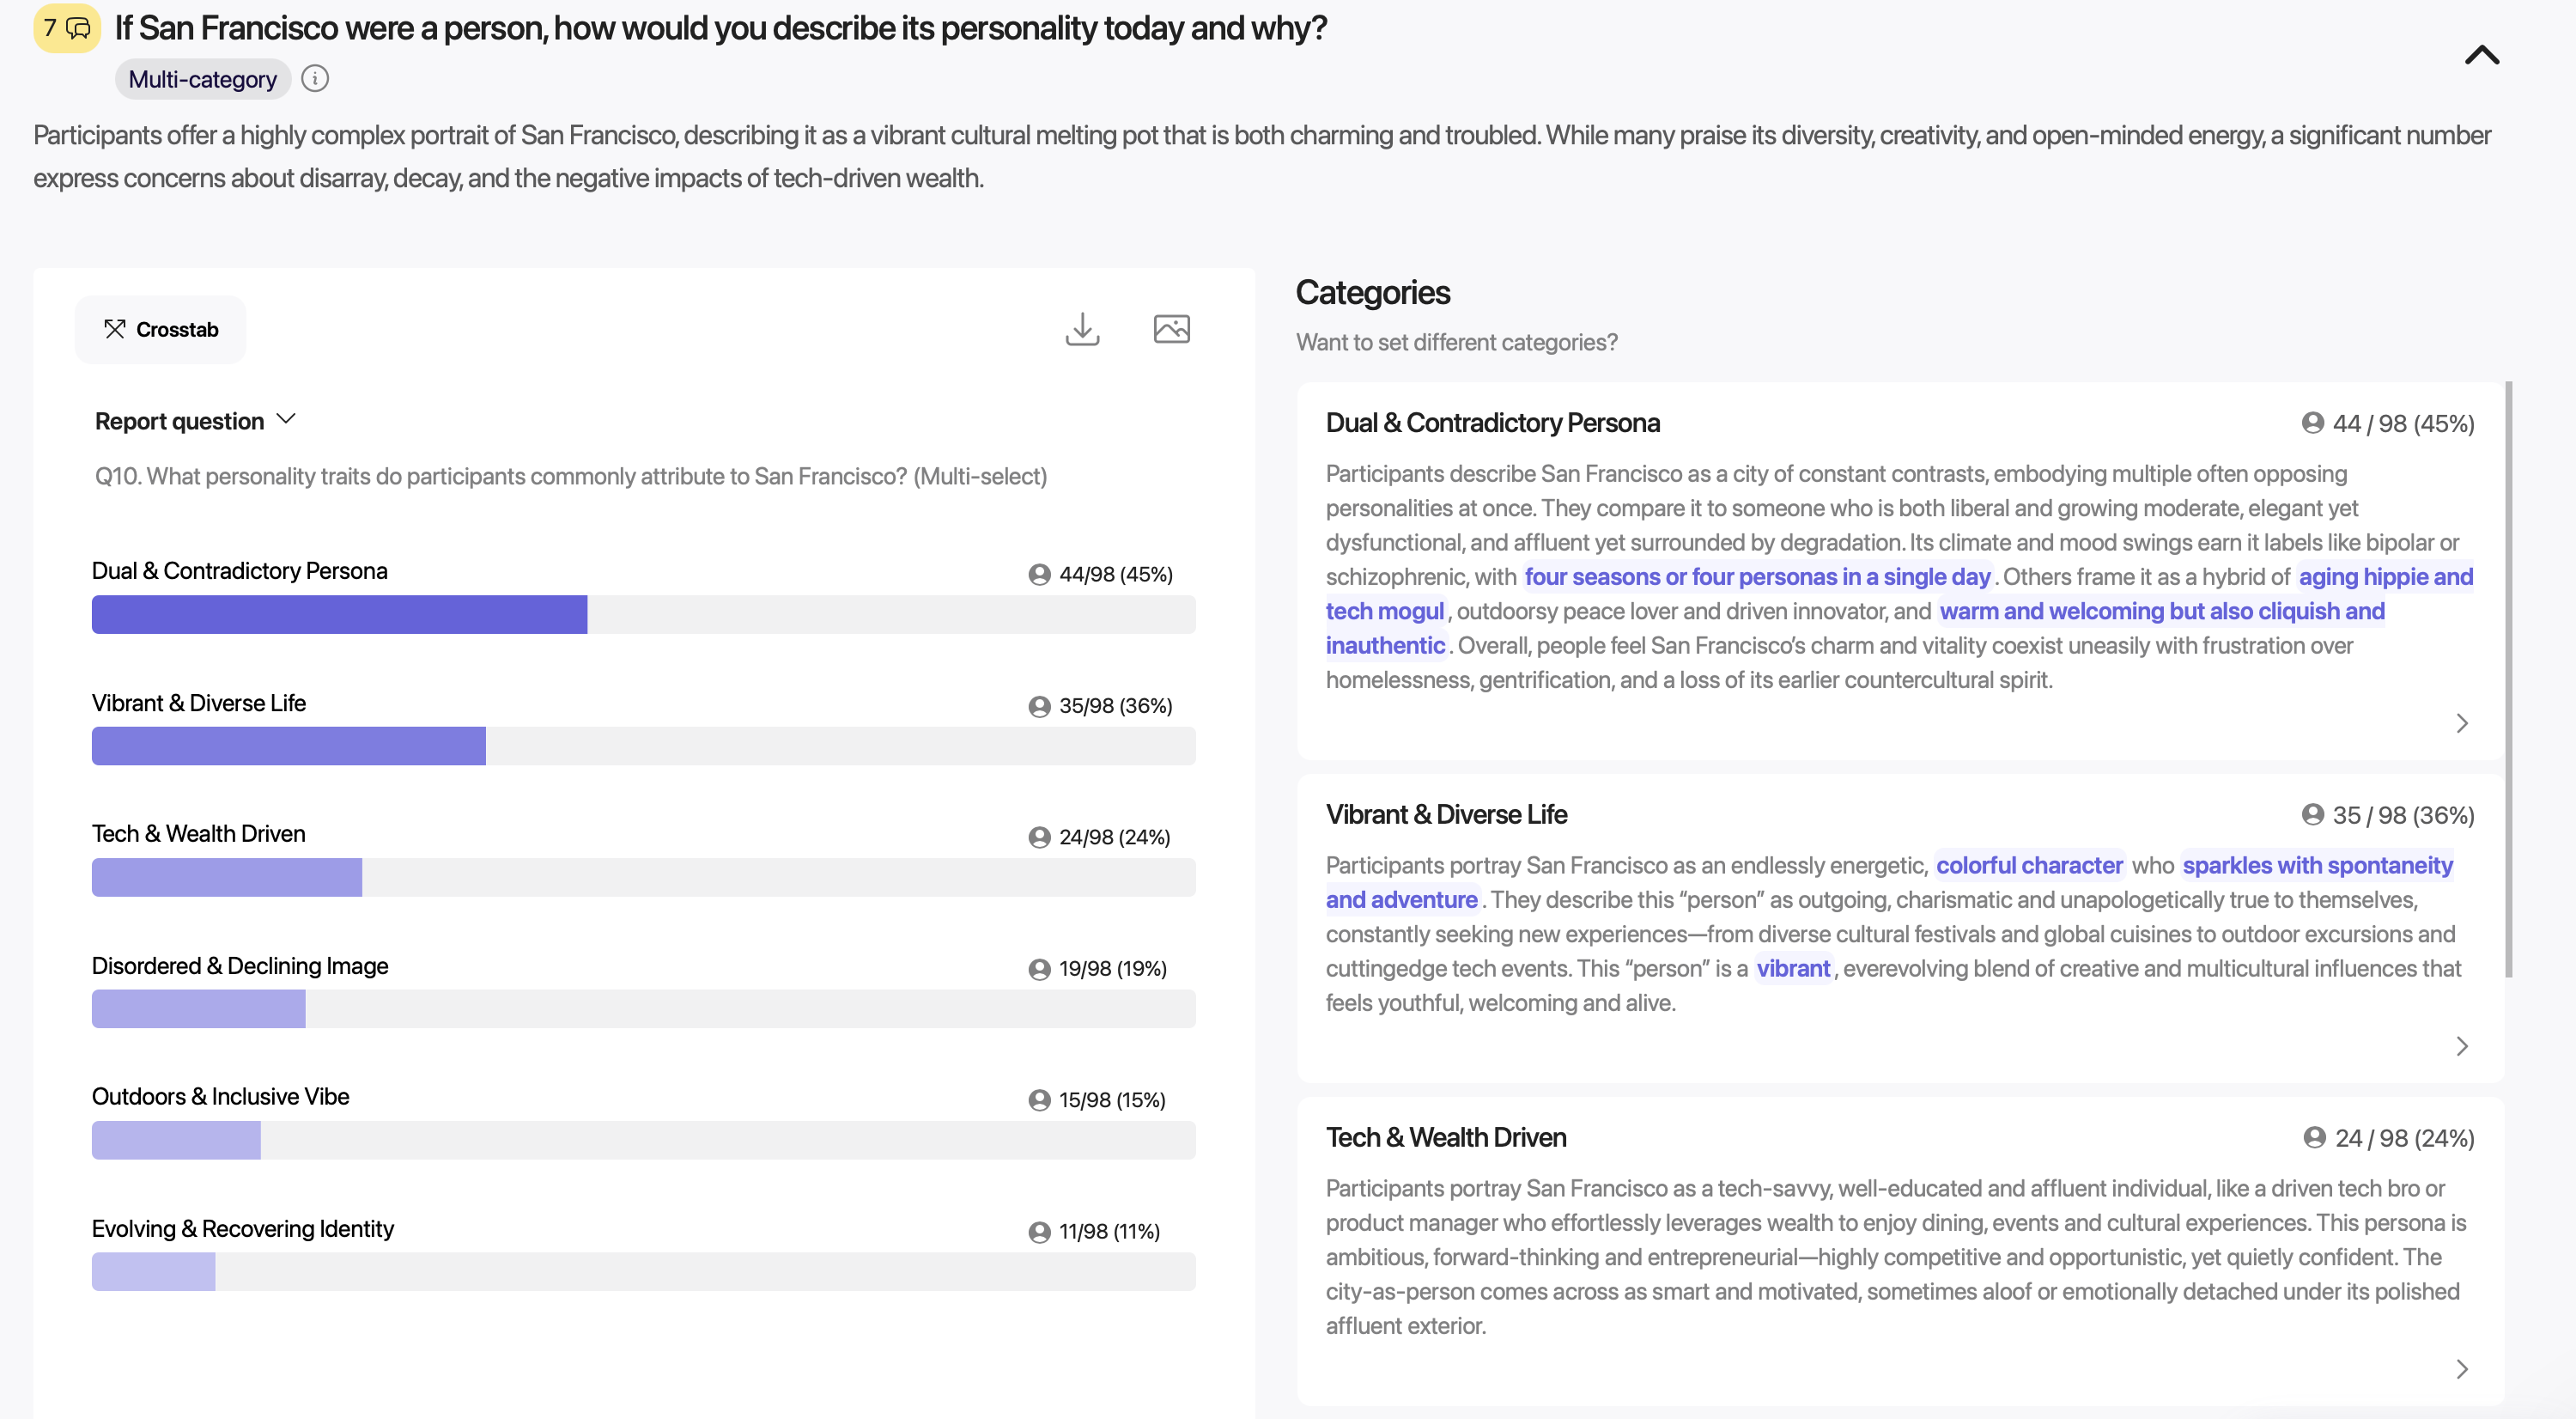The height and width of the screenshot is (1419, 2576).
Task: Open the Crosstab view
Action: click(x=160, y=329)
